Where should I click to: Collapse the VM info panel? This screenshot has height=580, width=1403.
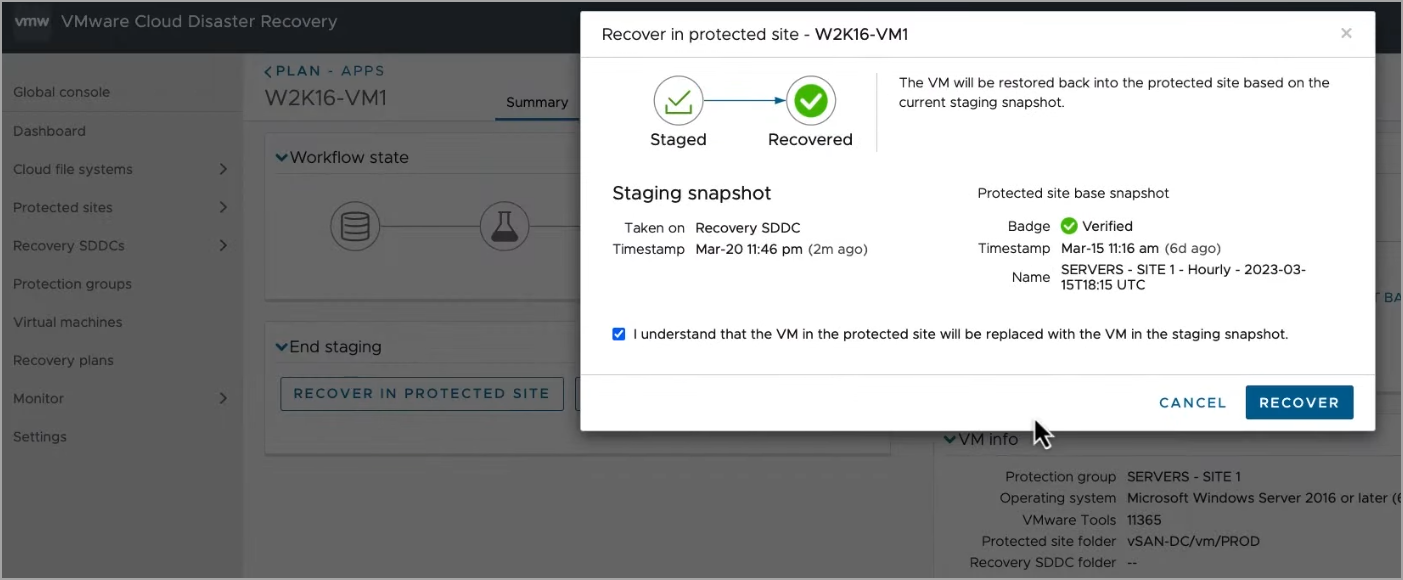pos(950,439)
